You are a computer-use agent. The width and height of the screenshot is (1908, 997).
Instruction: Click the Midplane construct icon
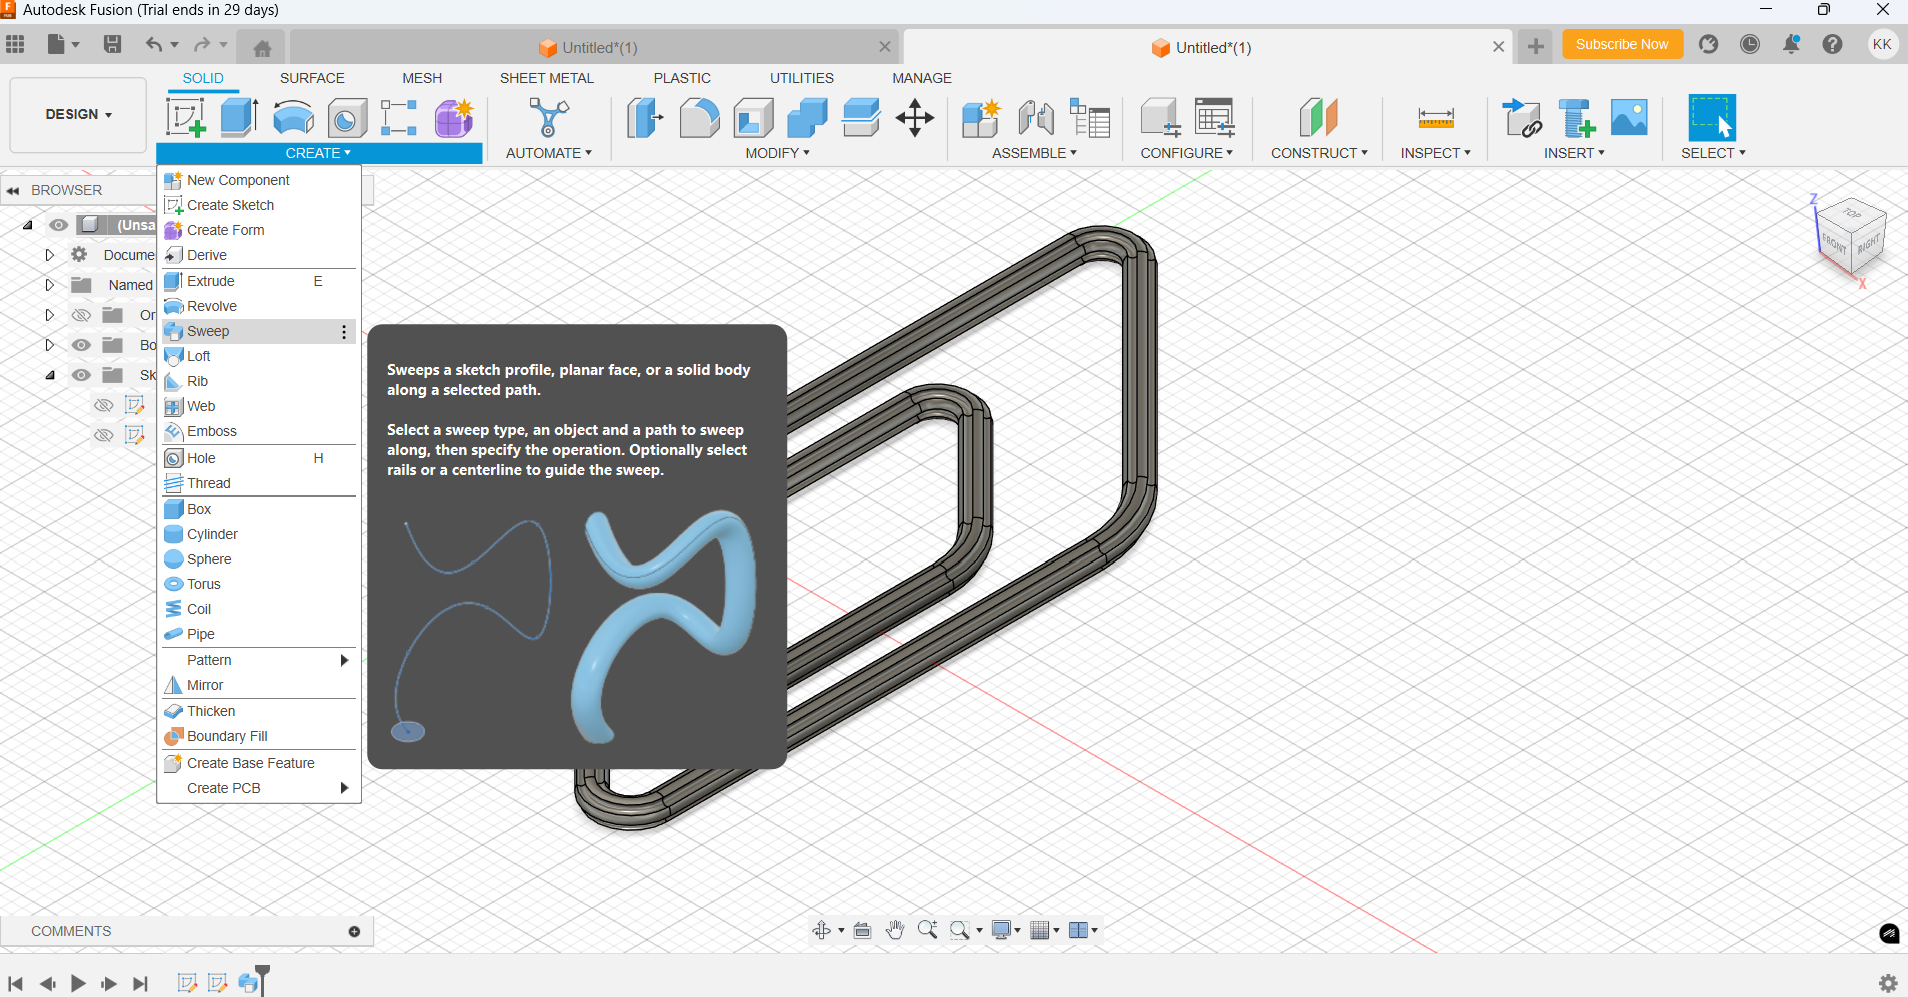coord(1319,117)
